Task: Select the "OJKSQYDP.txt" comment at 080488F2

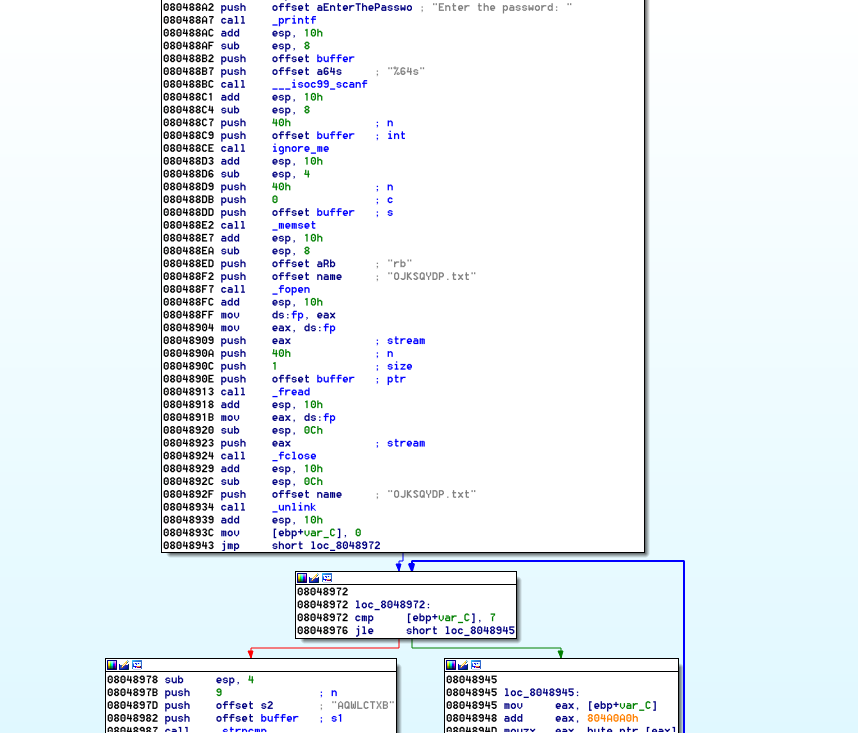Action: click(432, 277)
